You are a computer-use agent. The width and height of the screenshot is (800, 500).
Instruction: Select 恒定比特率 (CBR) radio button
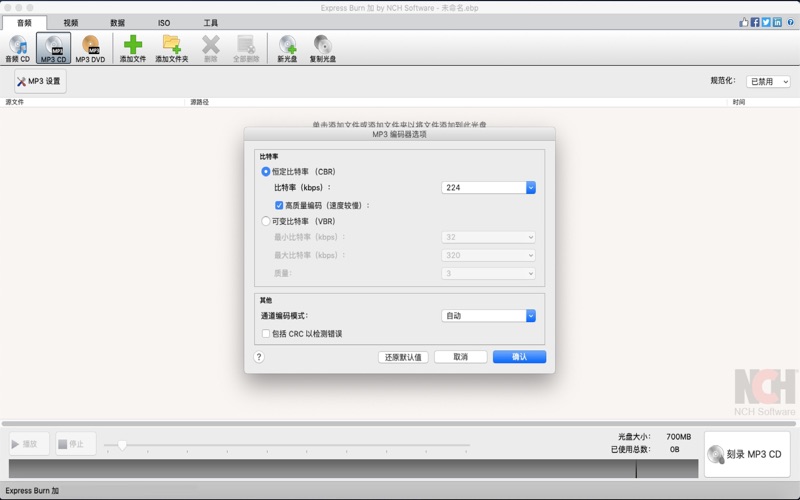(x=266, y=172)
